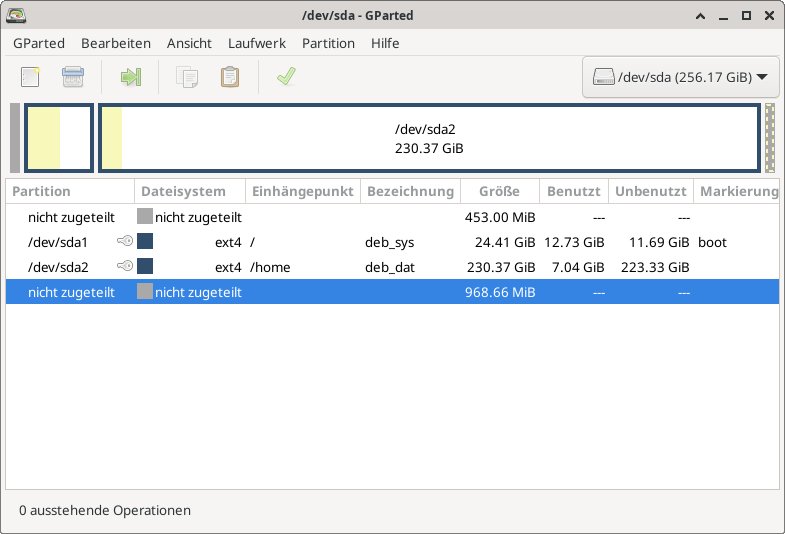Viewport: 785px width, 534px height.
Task: Open the Partition menu
Action: tap(328, 44)
